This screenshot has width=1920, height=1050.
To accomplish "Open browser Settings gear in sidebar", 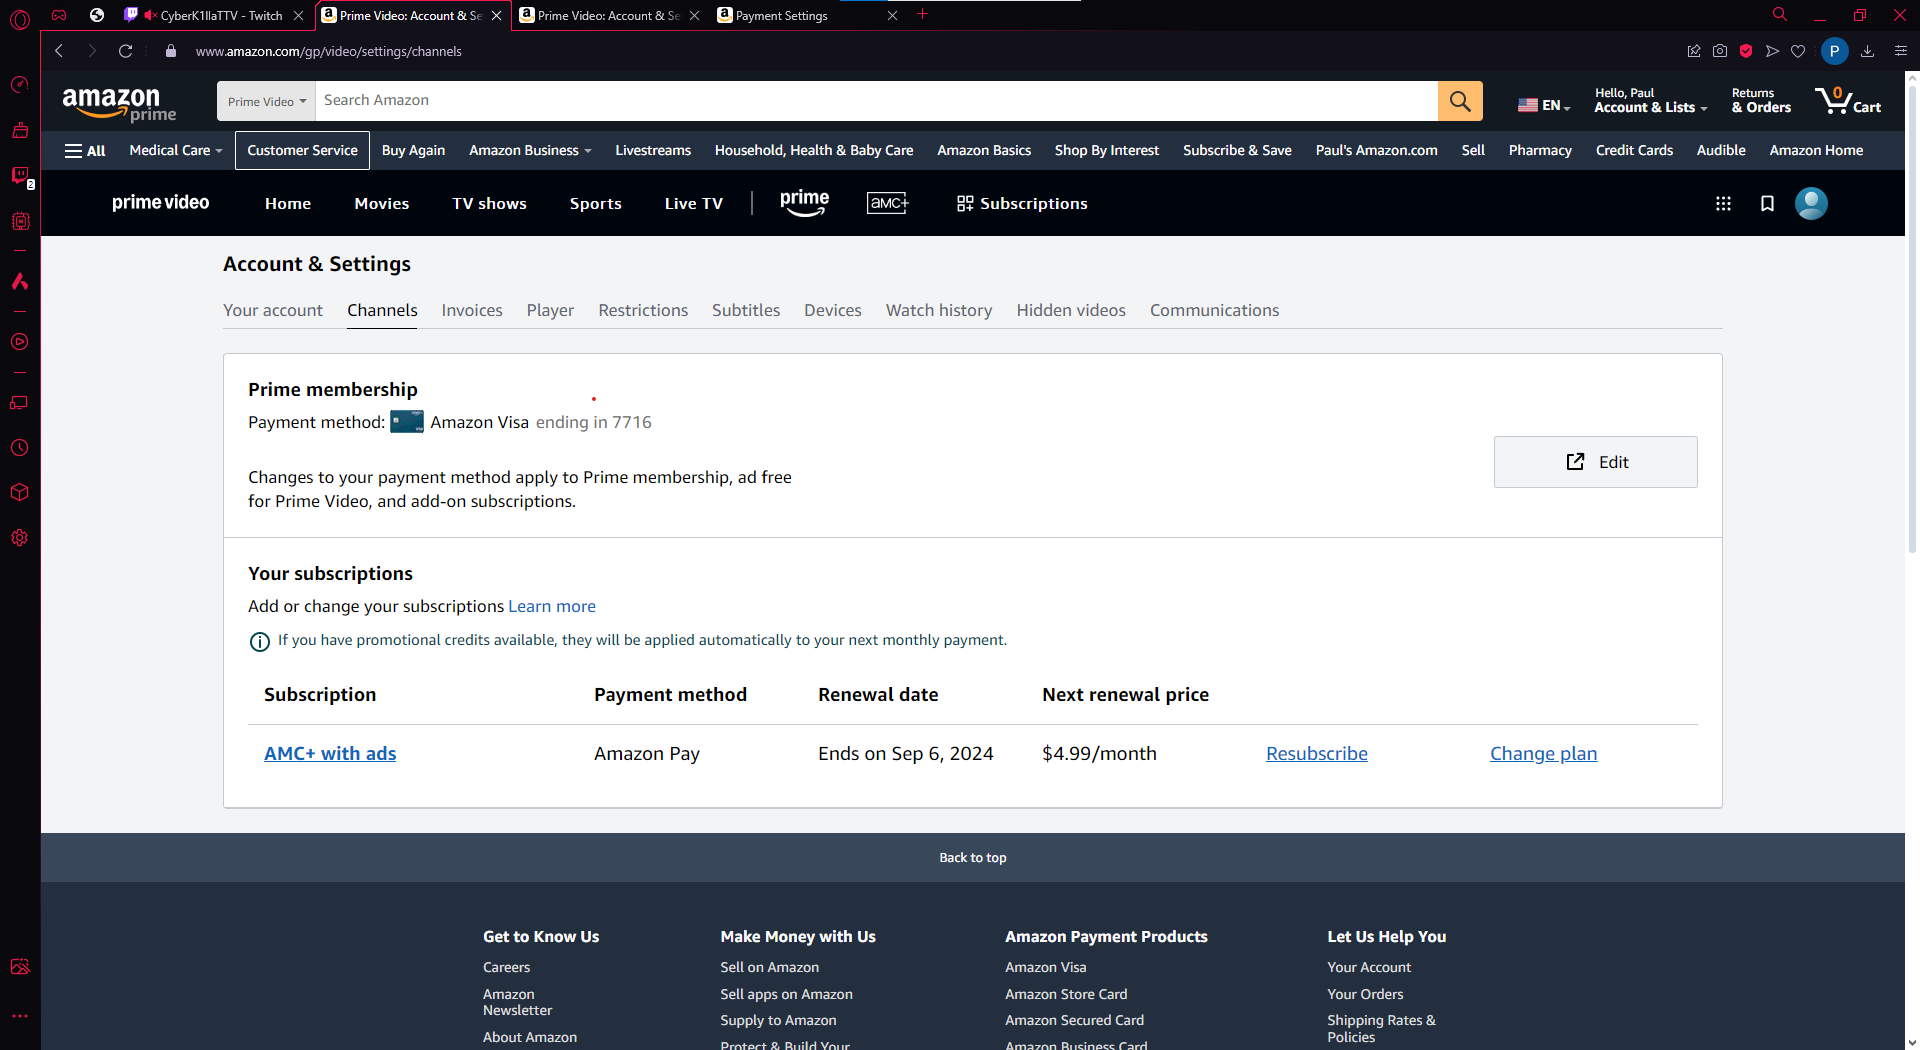I will click(x=20, y=537).
